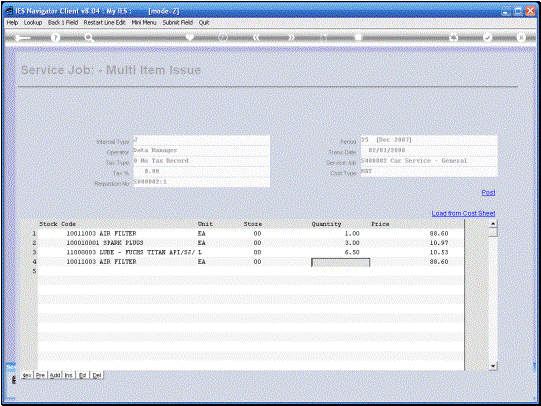
Task: Open the Lookup menu
Action: 33,22
